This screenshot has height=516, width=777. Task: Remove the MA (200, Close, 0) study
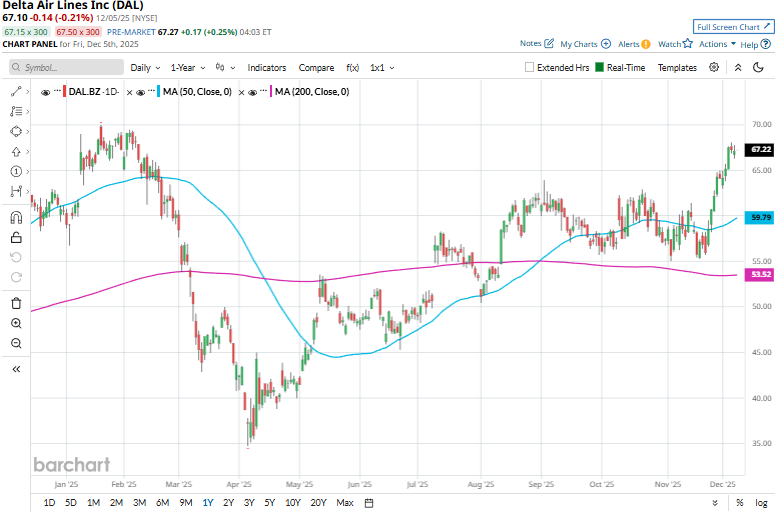tap(241, 92)
